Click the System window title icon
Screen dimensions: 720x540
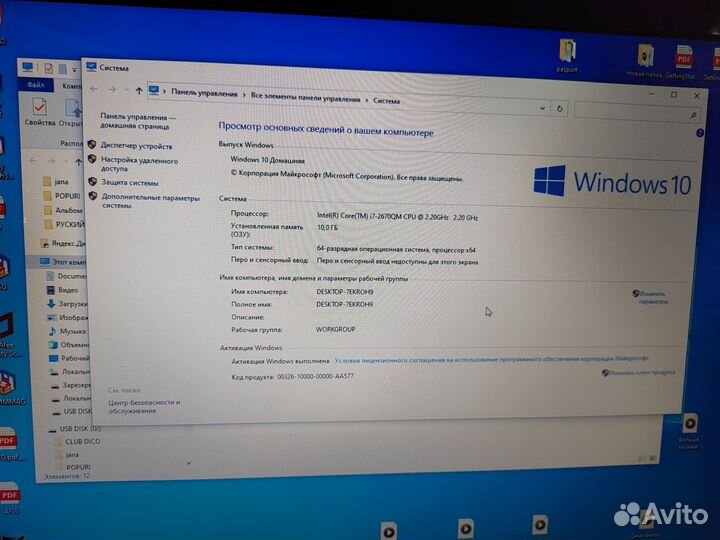[91, 67]
